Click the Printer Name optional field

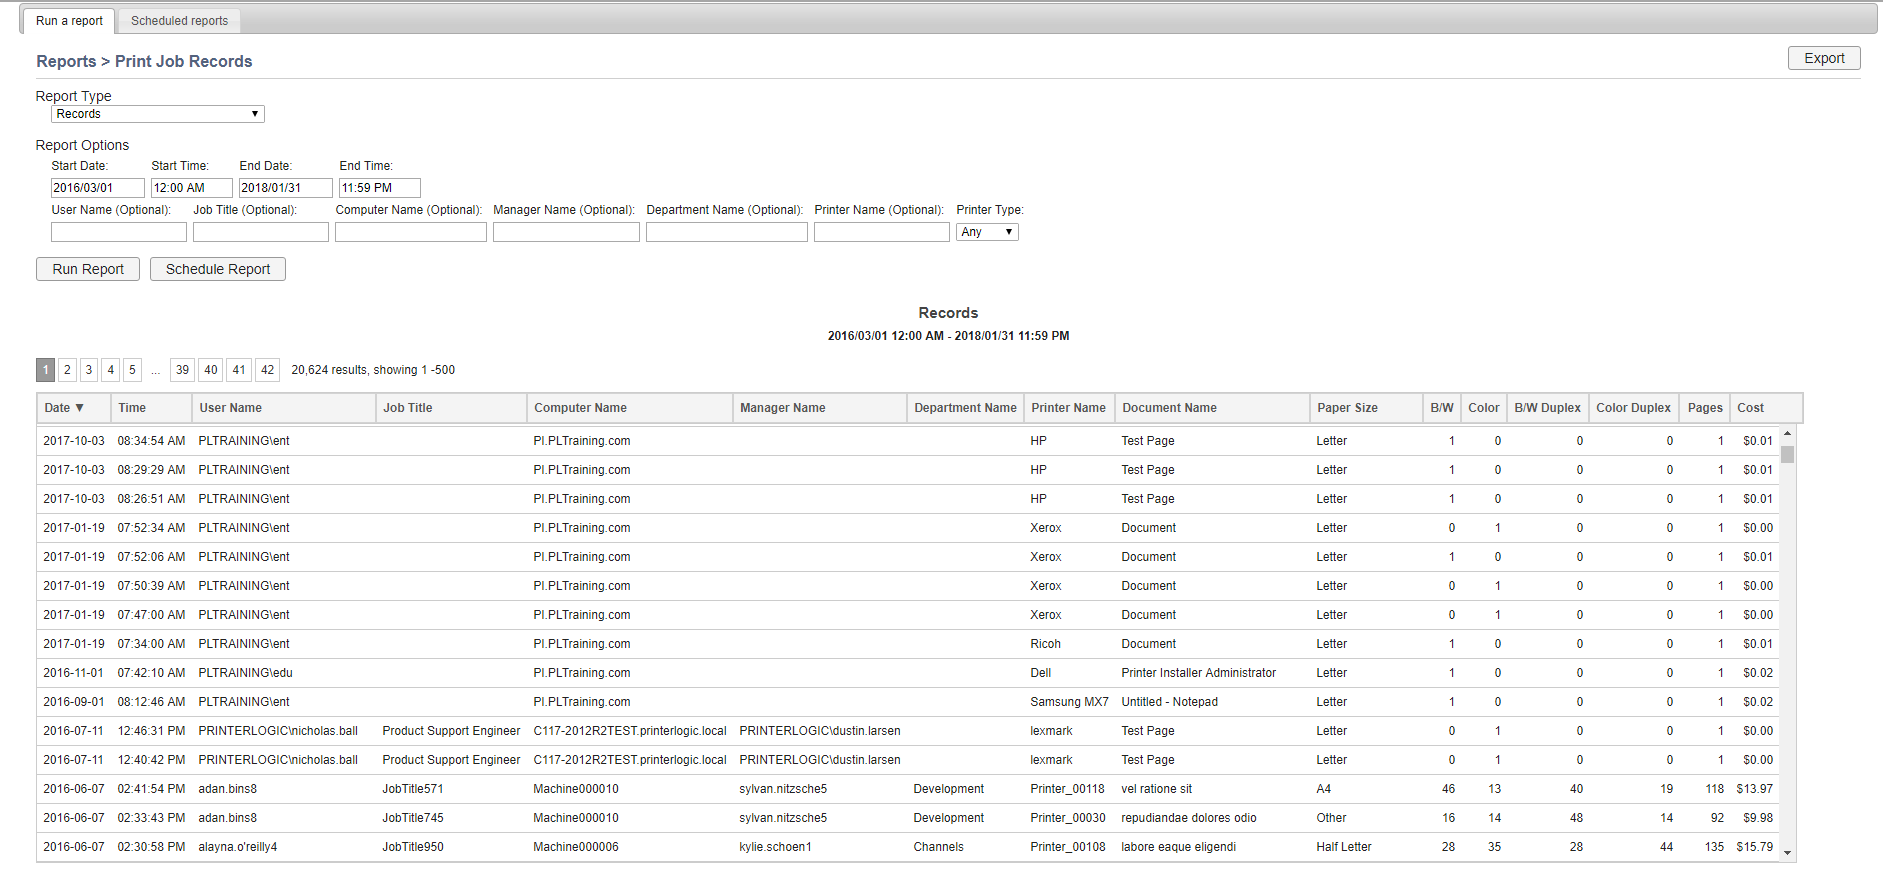pos(881,232)
